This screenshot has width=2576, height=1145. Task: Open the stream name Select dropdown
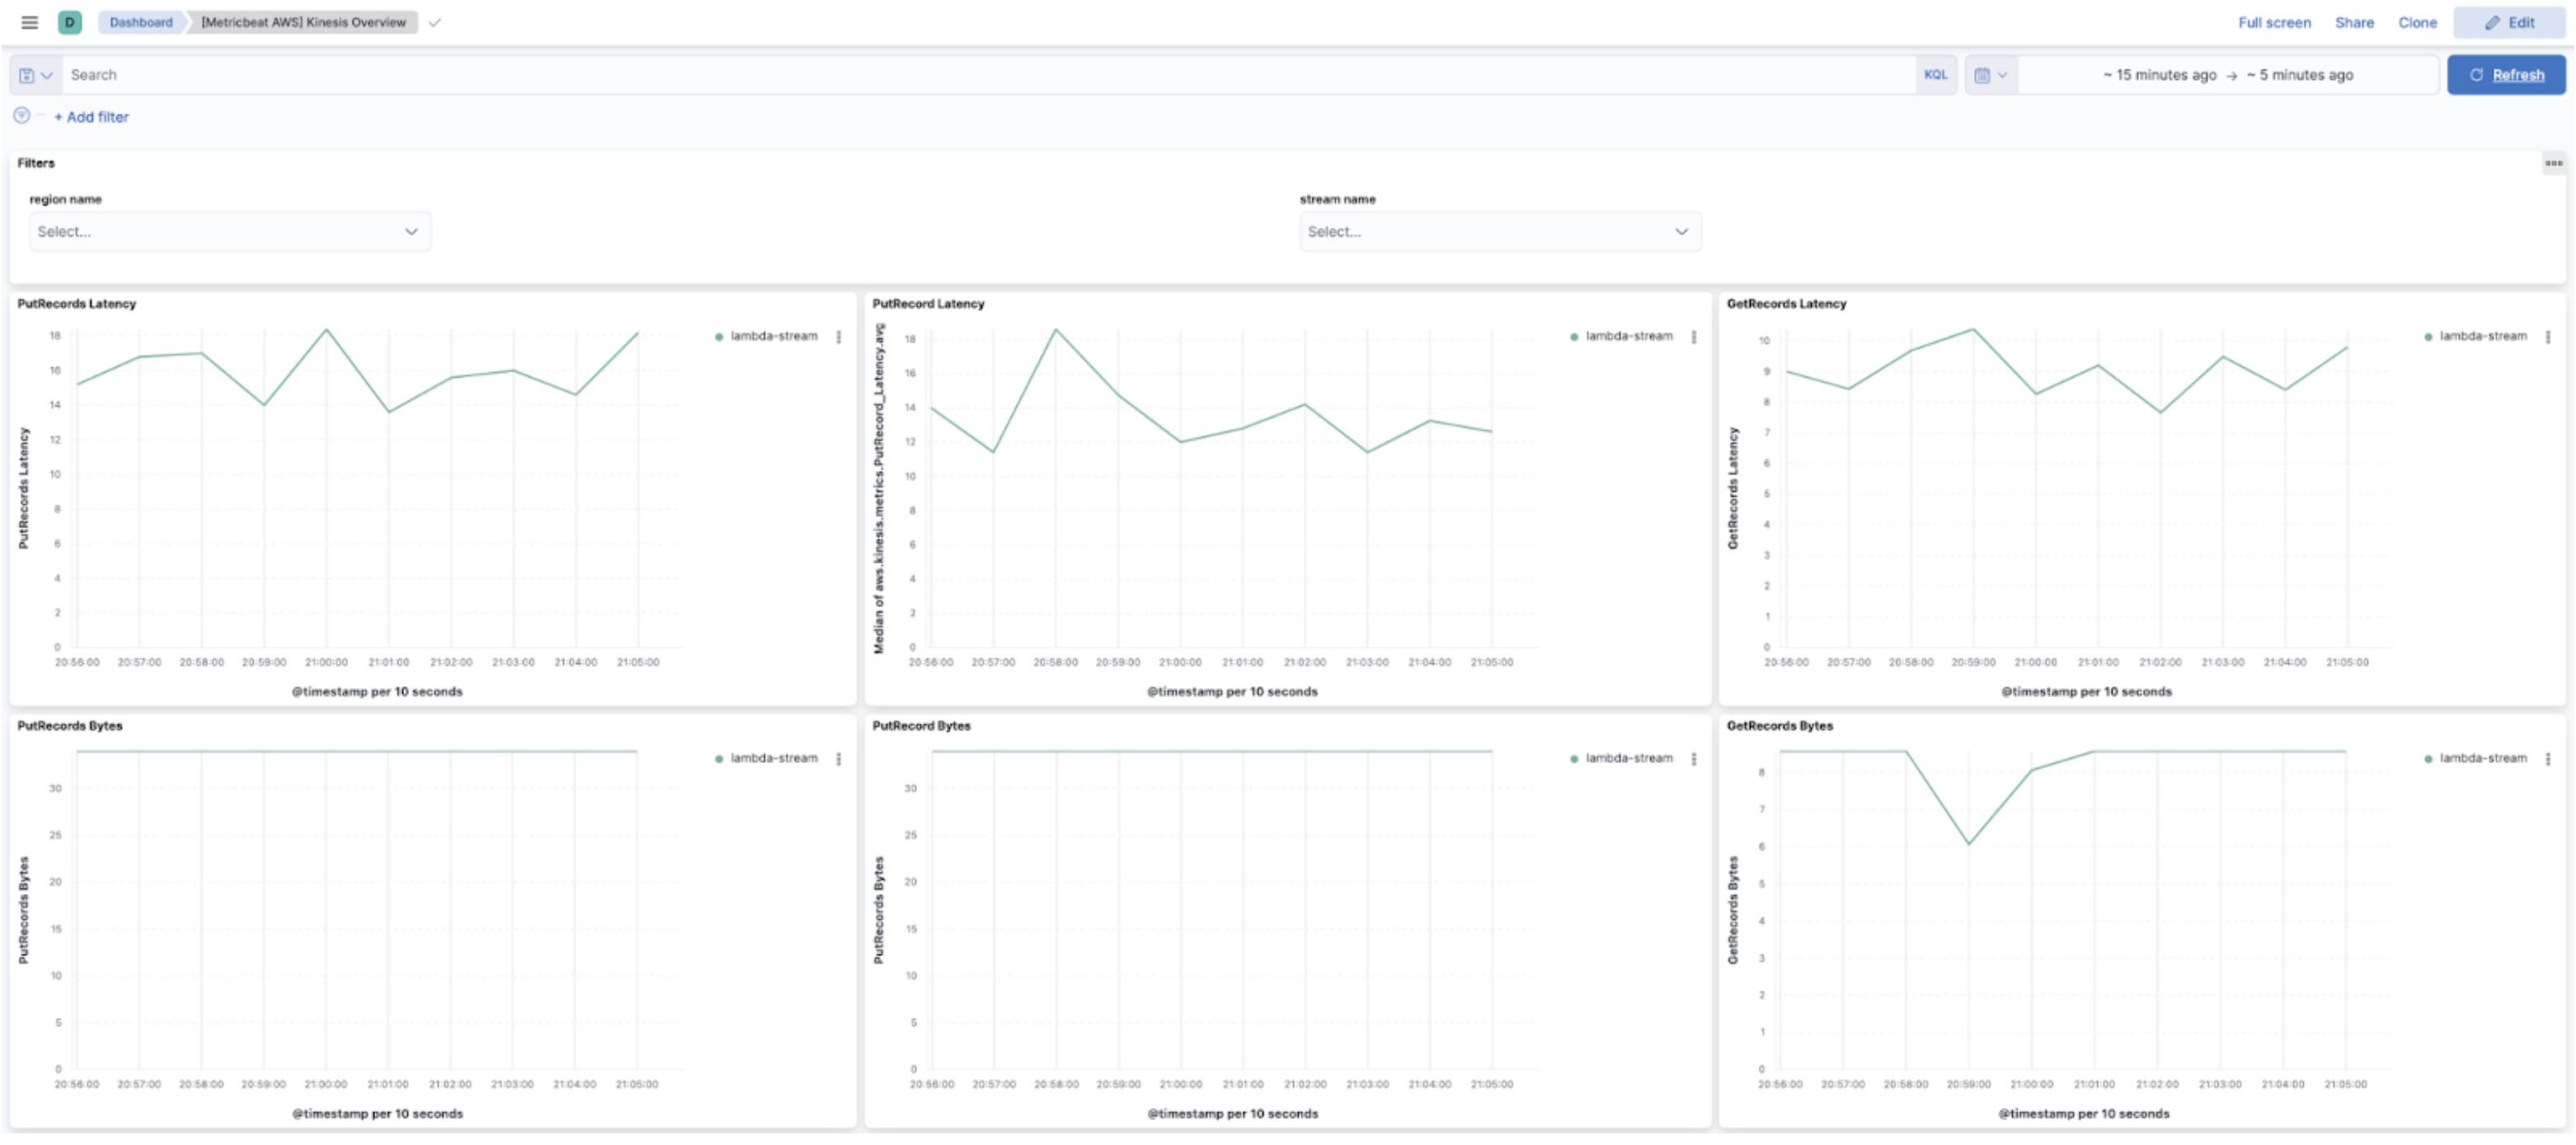coord(1500,231)
